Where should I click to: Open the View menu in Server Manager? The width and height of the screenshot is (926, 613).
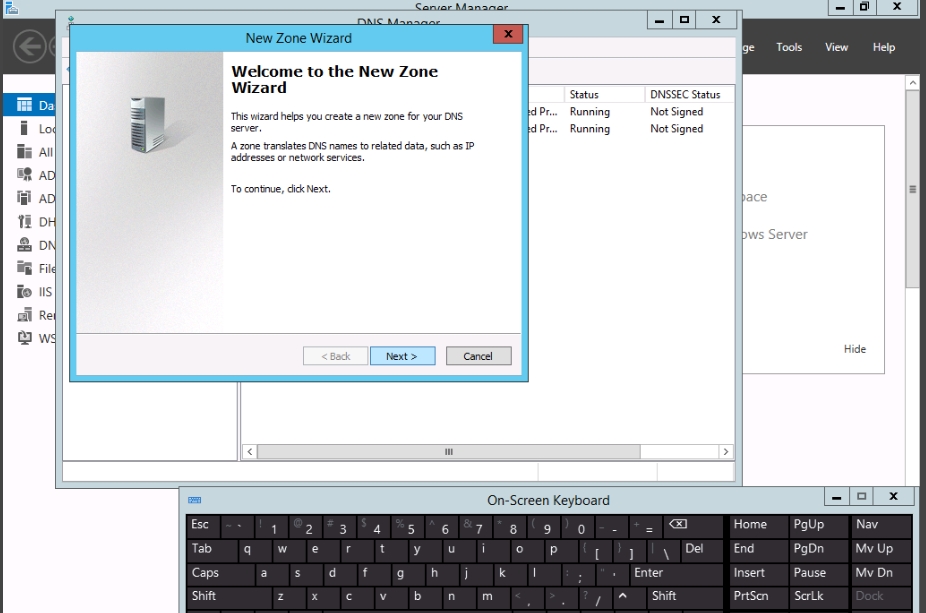click(836, 47)
